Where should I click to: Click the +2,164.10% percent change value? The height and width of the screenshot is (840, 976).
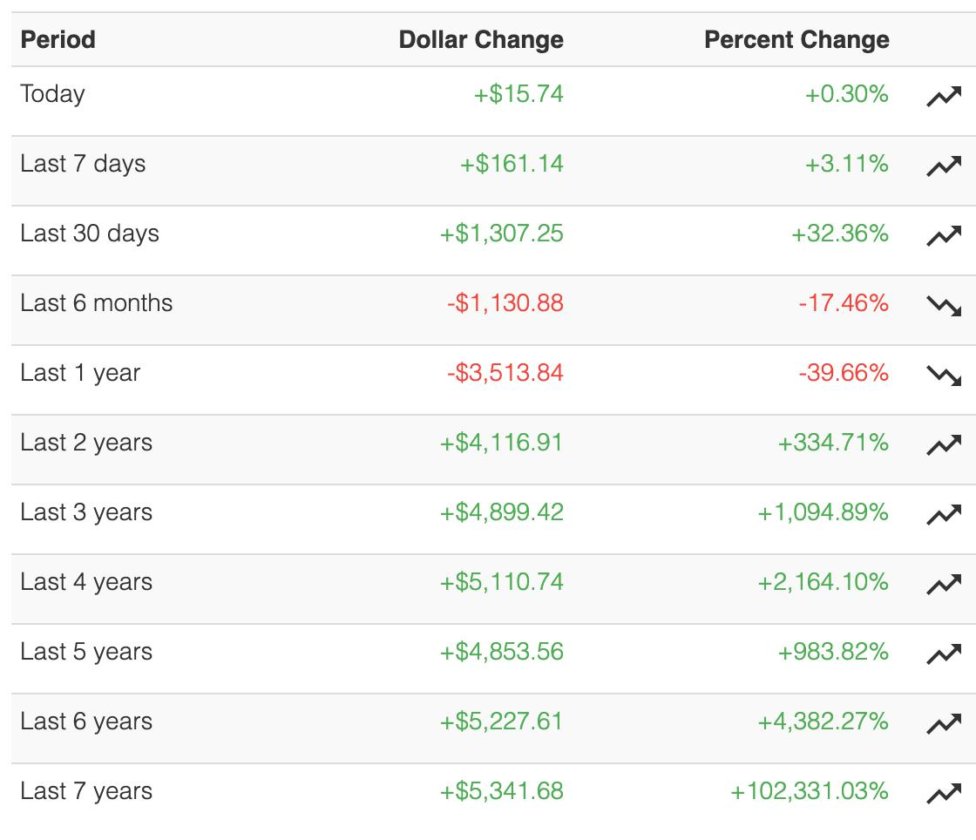pos(823,582)
